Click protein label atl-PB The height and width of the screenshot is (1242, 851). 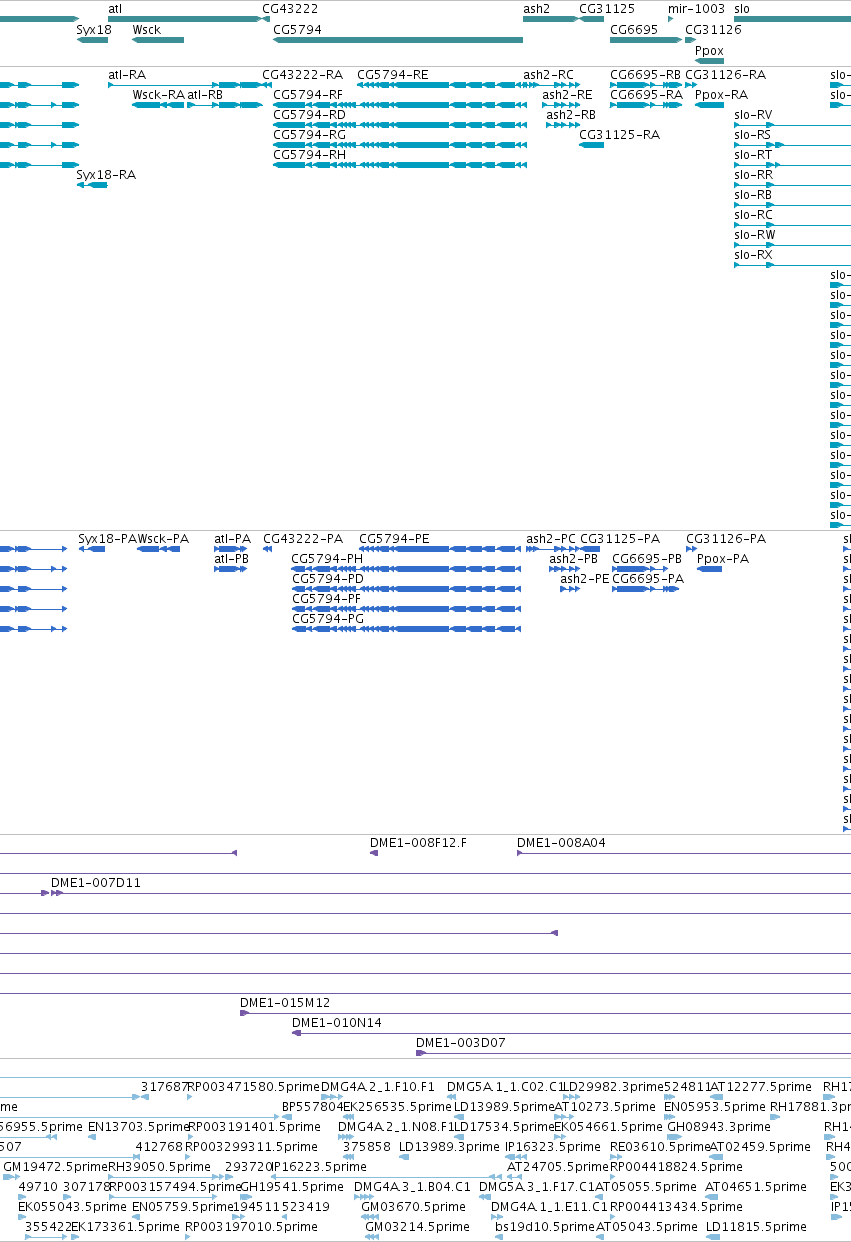point(232,559)
